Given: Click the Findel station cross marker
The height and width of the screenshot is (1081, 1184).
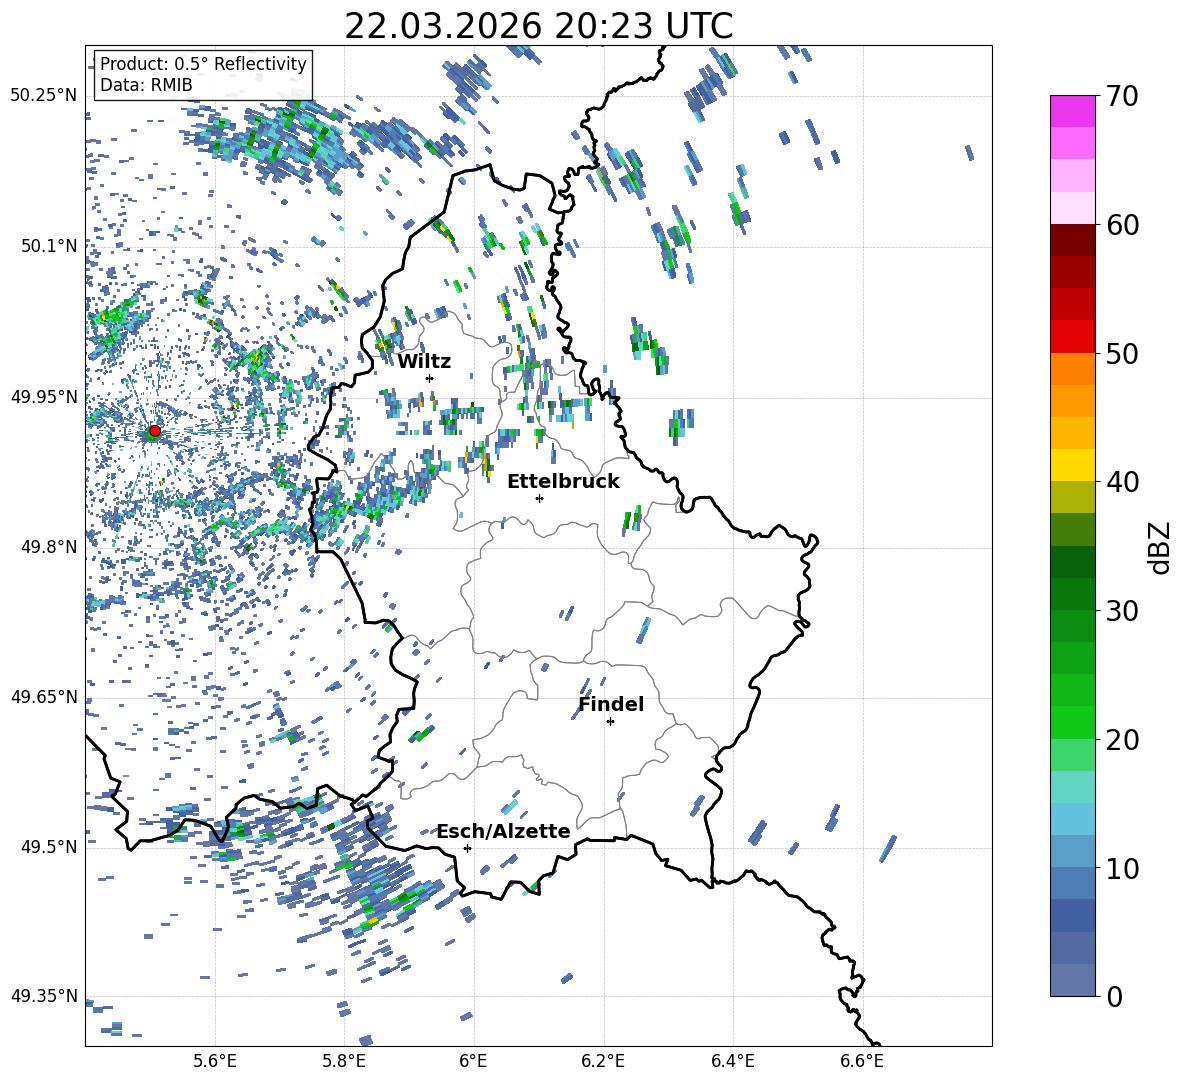Looking at the screenshot, I should coord(610,722).
